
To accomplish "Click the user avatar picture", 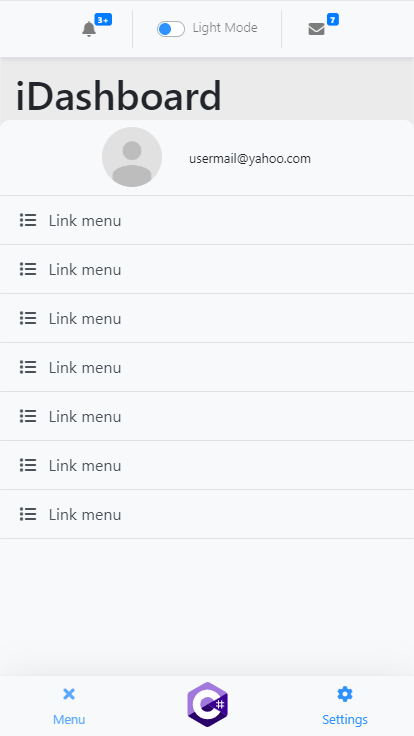I will [132, 157].
